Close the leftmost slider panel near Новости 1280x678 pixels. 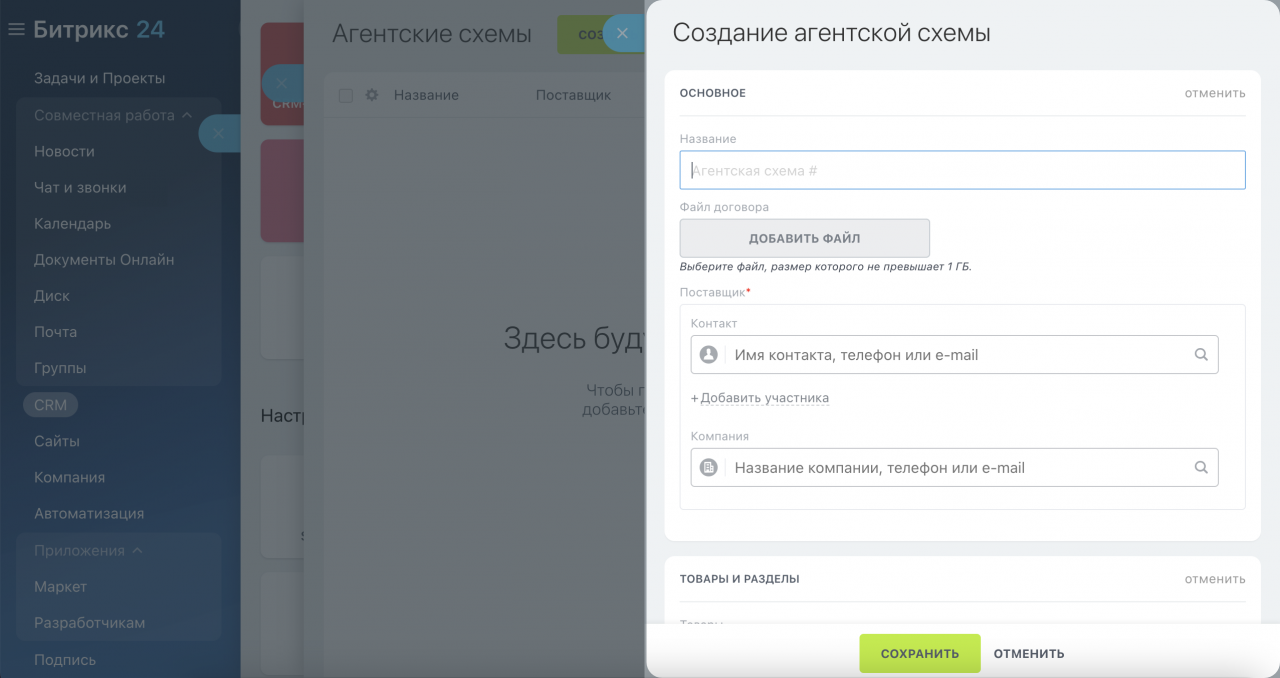218,133
